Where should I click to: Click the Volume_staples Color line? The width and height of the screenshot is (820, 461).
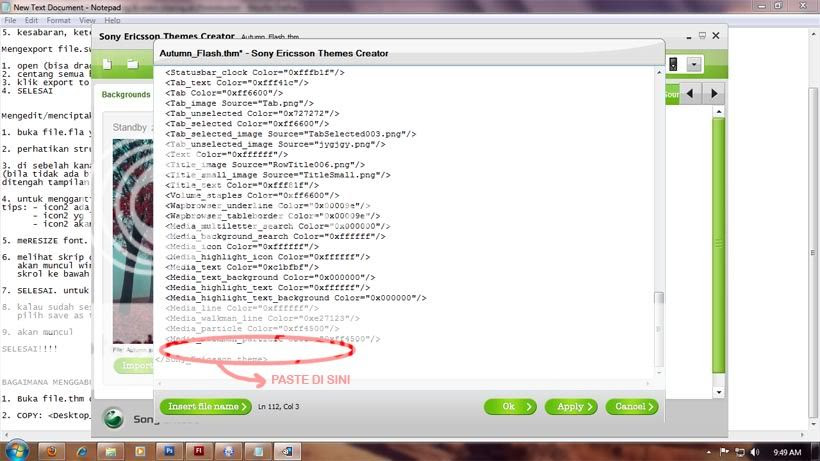pyautogui.click(x=252, y=195)
